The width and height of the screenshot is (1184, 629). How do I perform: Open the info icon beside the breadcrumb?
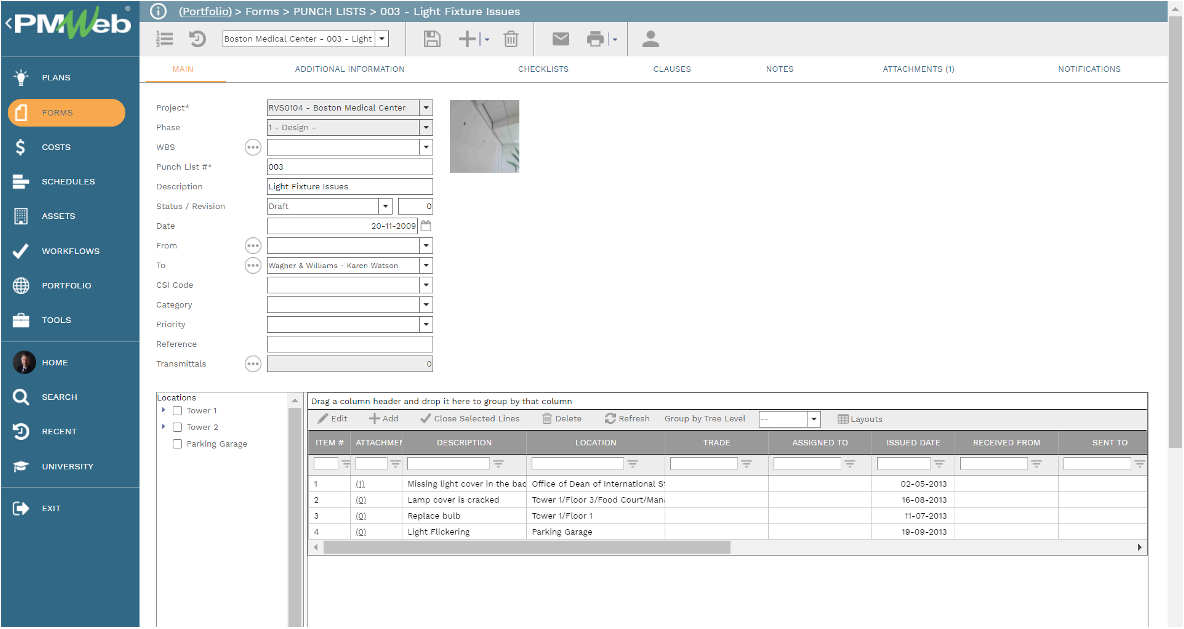(x=158, y=11)
